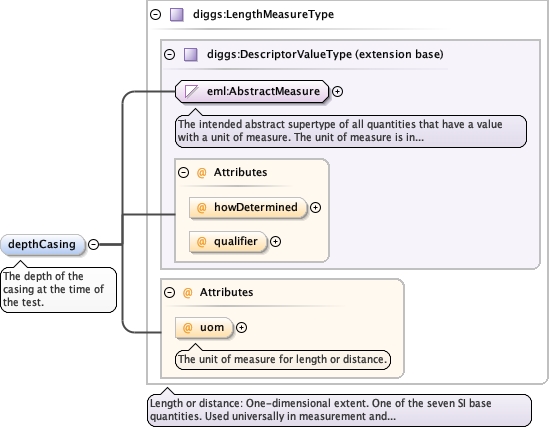Click the 'Length or distance: One-dimensional extent' note
This screenshot has height=430, width=550.
click(339, 410)
